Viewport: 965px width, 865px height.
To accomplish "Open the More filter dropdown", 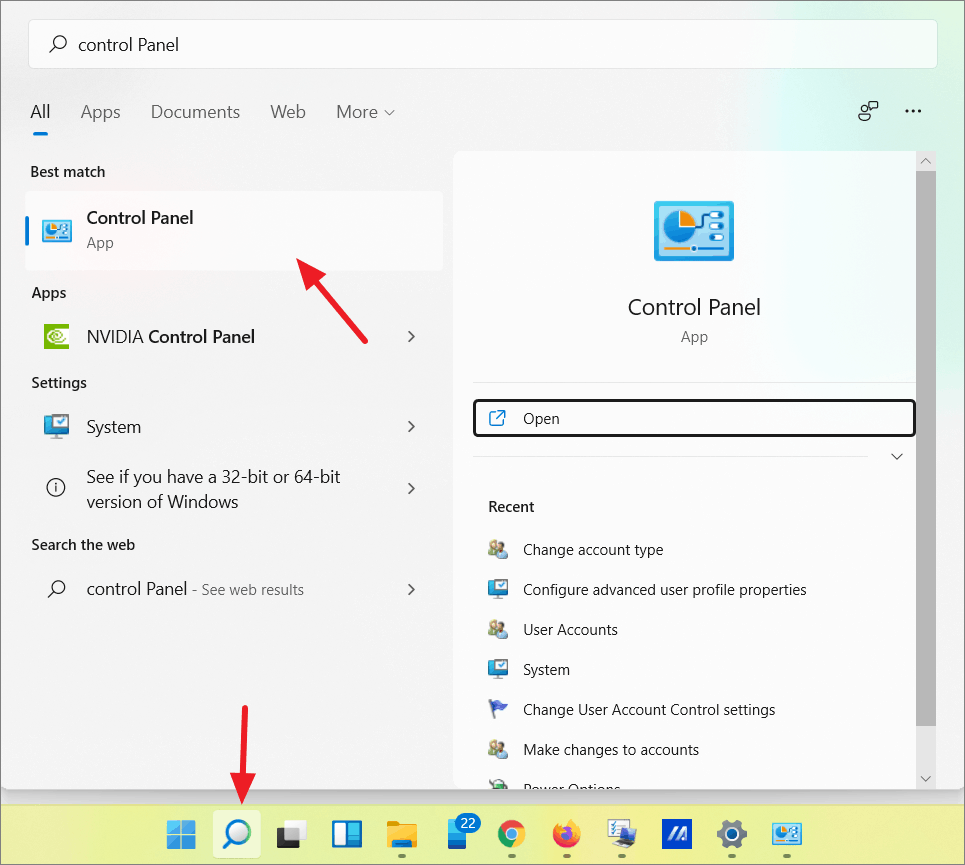I will (365, 112).
